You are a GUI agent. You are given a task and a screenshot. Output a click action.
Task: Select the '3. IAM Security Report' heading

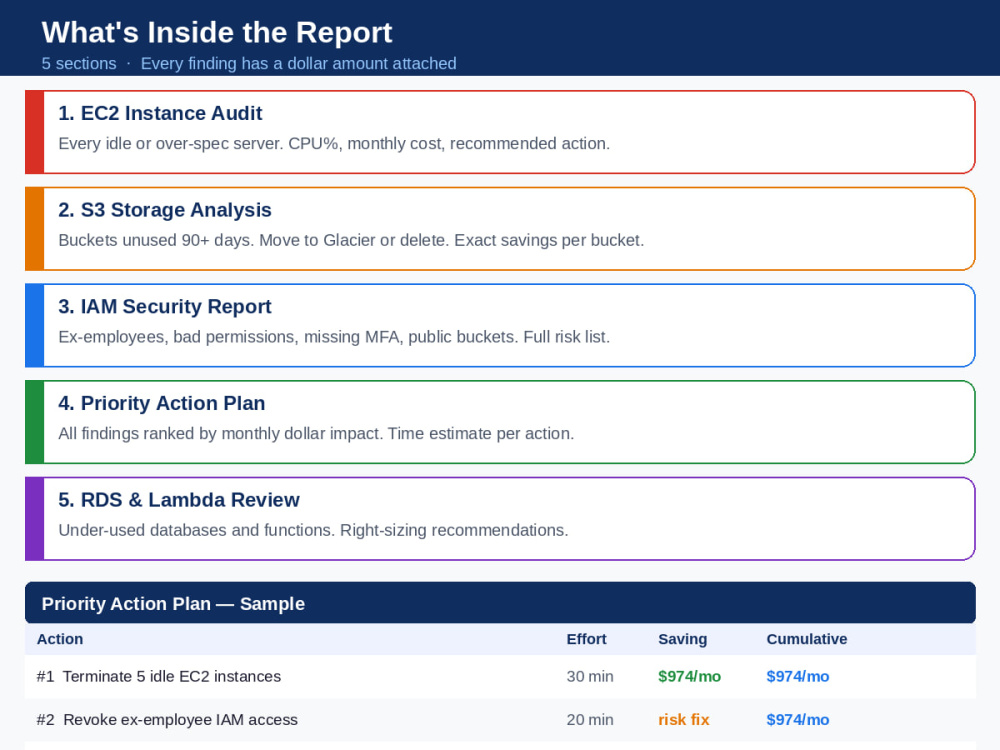pyautogui.click(x=165, y=307)
